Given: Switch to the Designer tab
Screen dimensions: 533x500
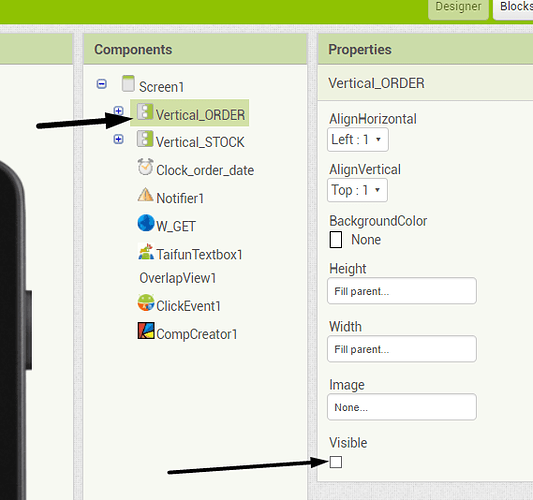Looking at the screenshot, I should point(458,7).
